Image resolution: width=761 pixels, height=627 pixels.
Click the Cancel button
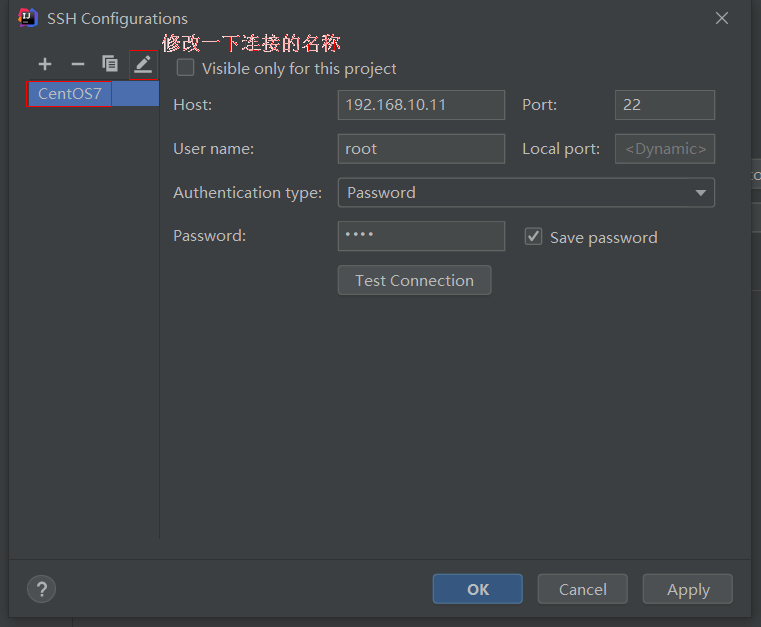[x=582, y=589]
